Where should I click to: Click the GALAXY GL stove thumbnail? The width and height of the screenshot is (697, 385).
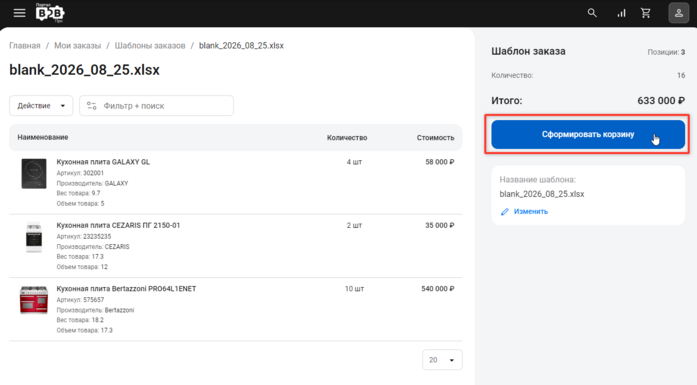click(34, 174)
